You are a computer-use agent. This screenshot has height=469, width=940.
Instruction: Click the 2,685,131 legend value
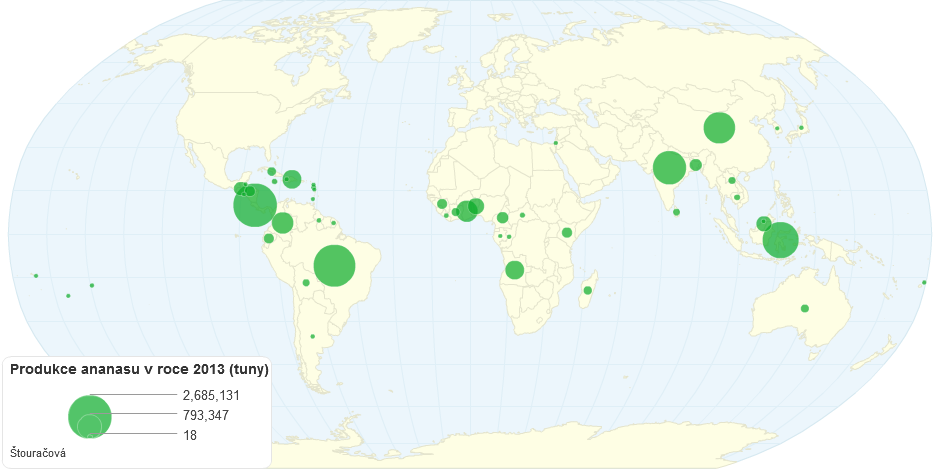coord(208,395)
